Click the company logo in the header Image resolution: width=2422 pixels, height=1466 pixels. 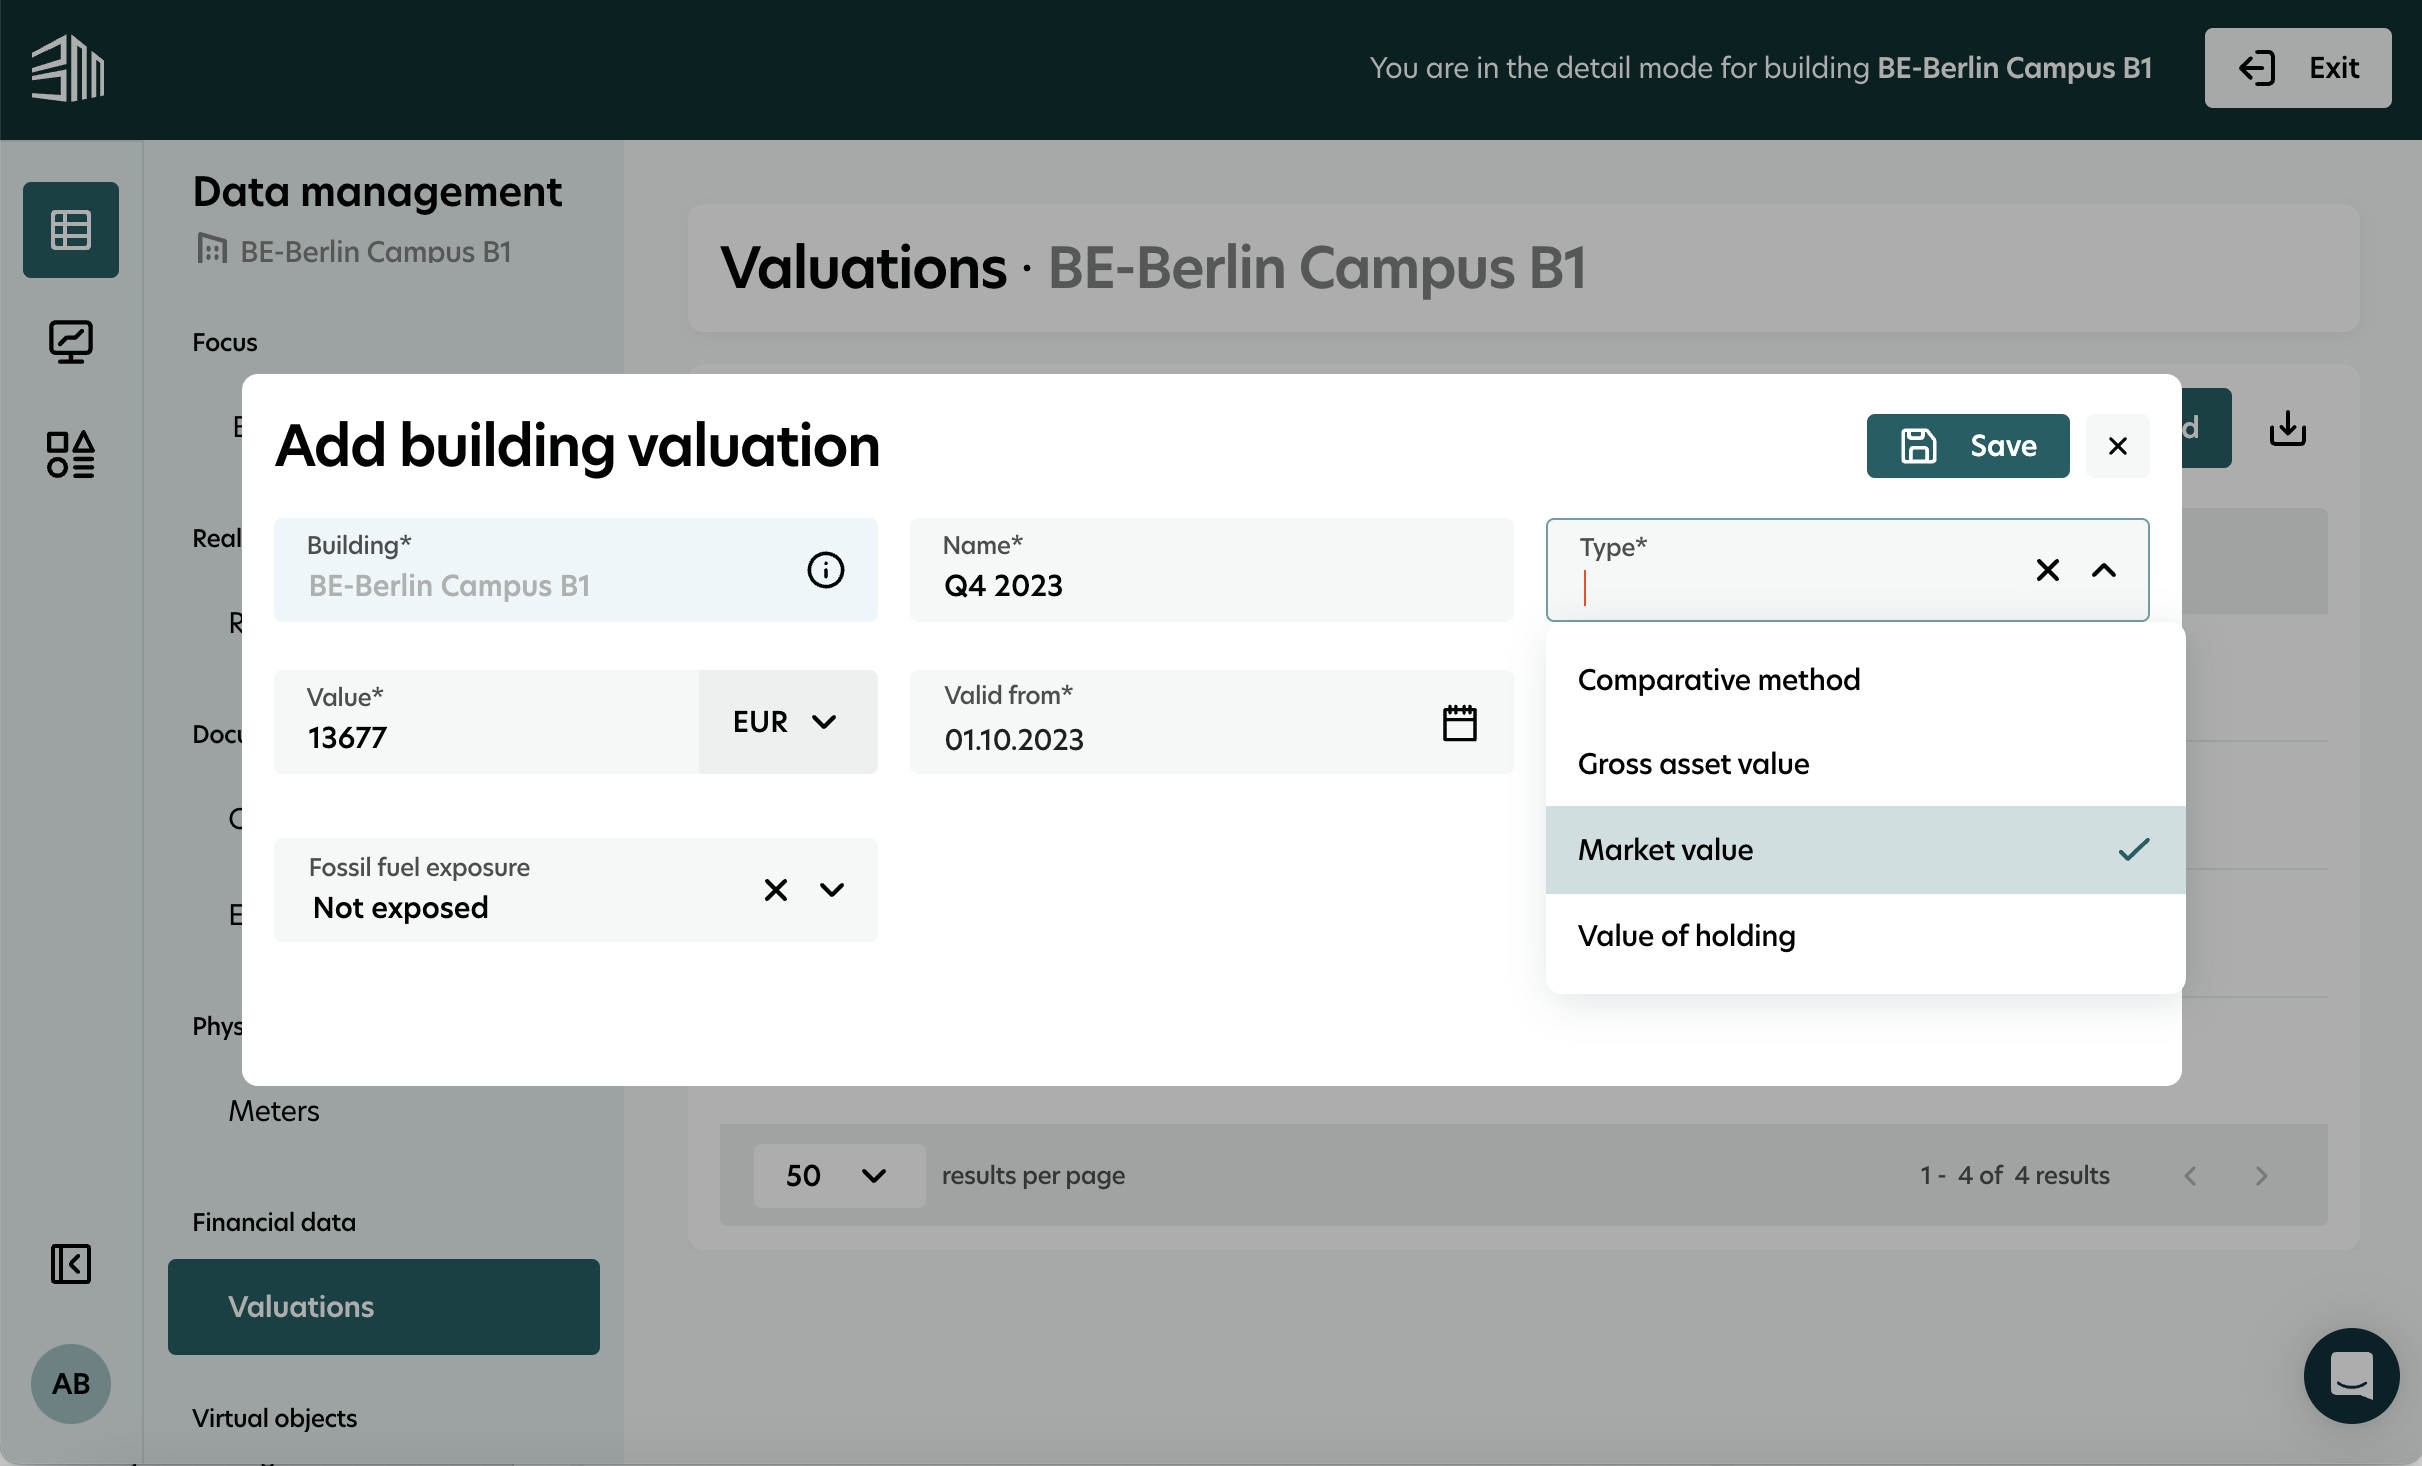68,68
